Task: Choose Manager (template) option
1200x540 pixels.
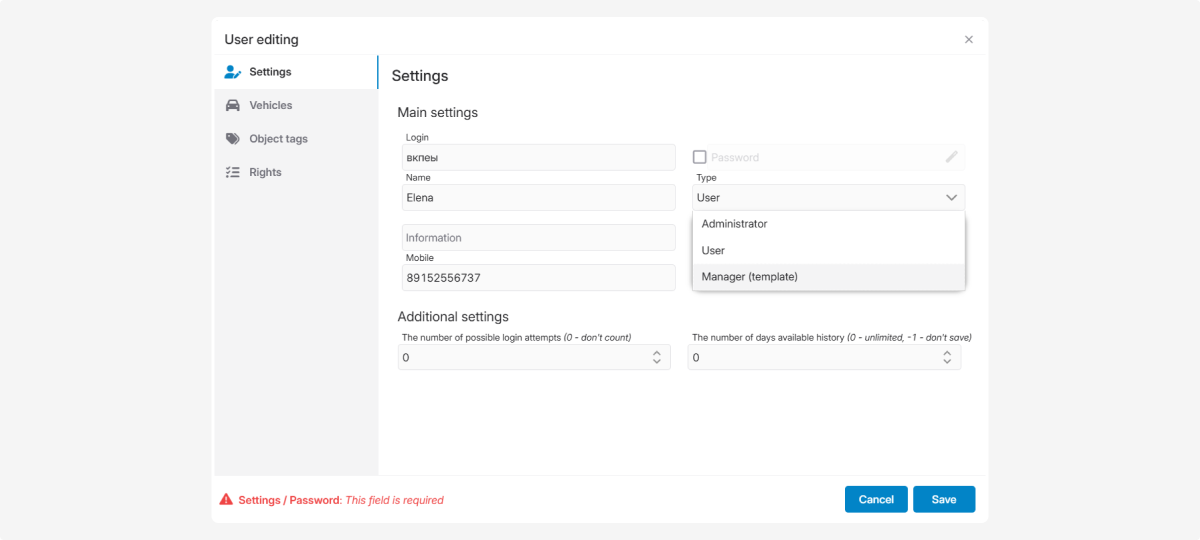Action: 749,277
